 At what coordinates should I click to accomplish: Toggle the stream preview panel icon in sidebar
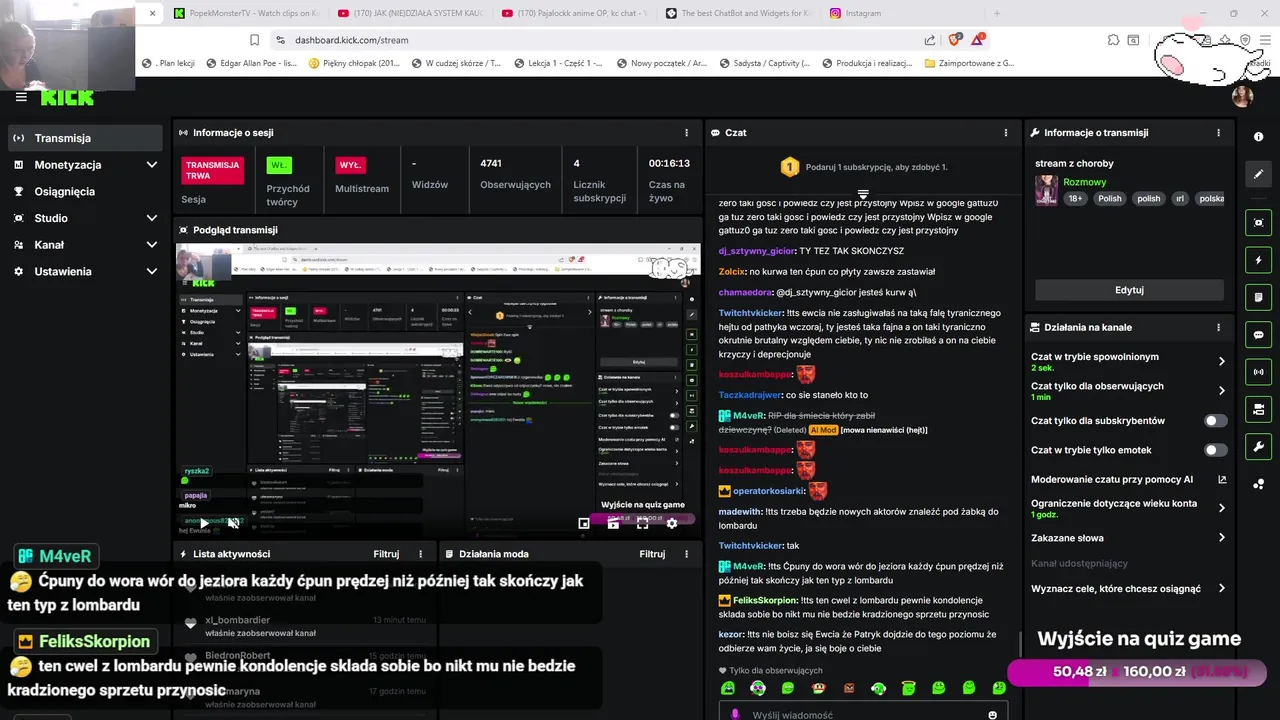(1258, 223)
